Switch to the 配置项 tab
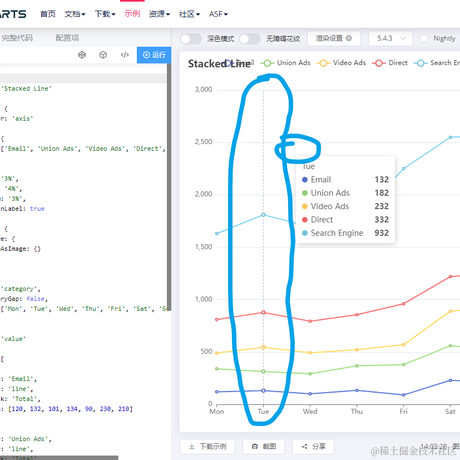Image resolution: width=460 pixels, height=460 pixels. click(x=67, y=38)
